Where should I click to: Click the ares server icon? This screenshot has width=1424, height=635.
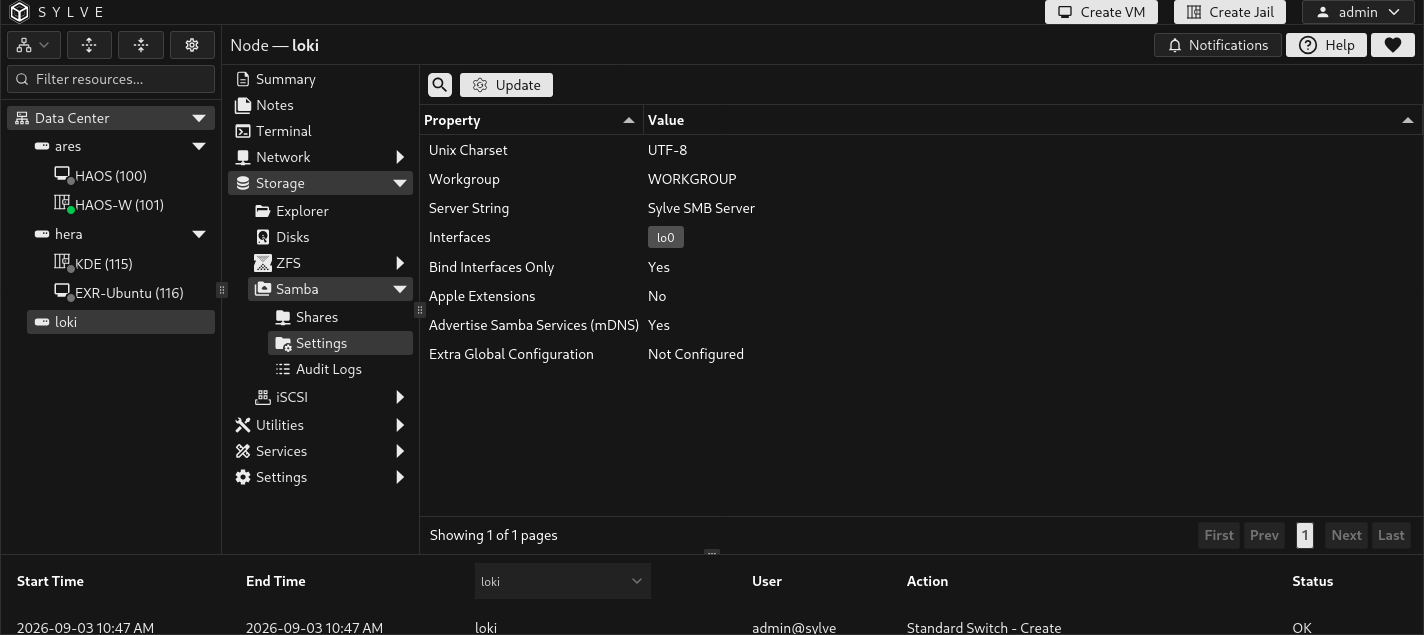pos(42,146)
